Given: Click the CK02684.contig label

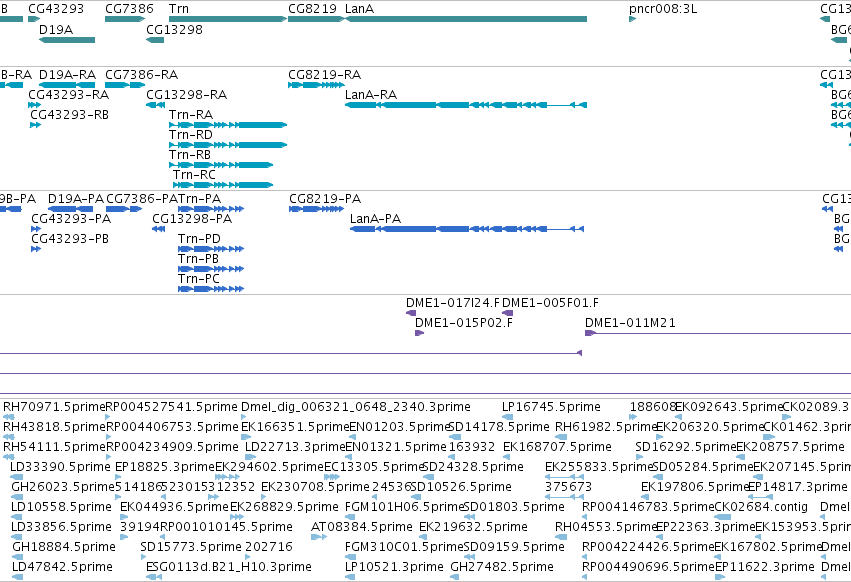Looking at the screenshot, I should (761, 507).
